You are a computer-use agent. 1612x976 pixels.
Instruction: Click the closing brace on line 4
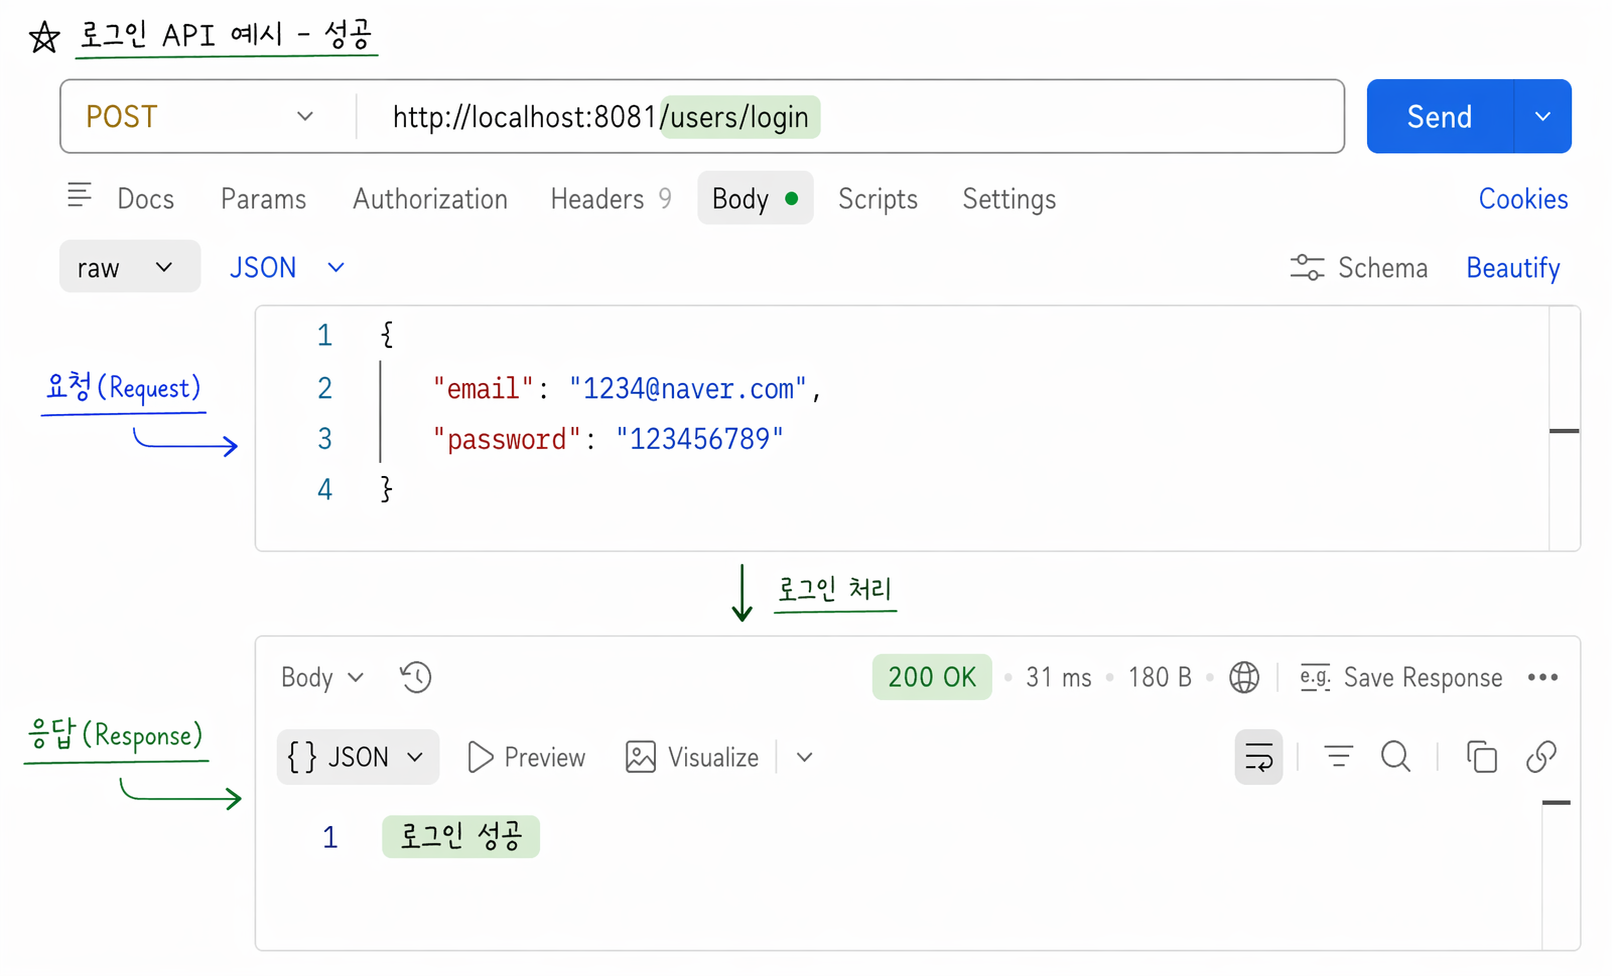(387, 489)
